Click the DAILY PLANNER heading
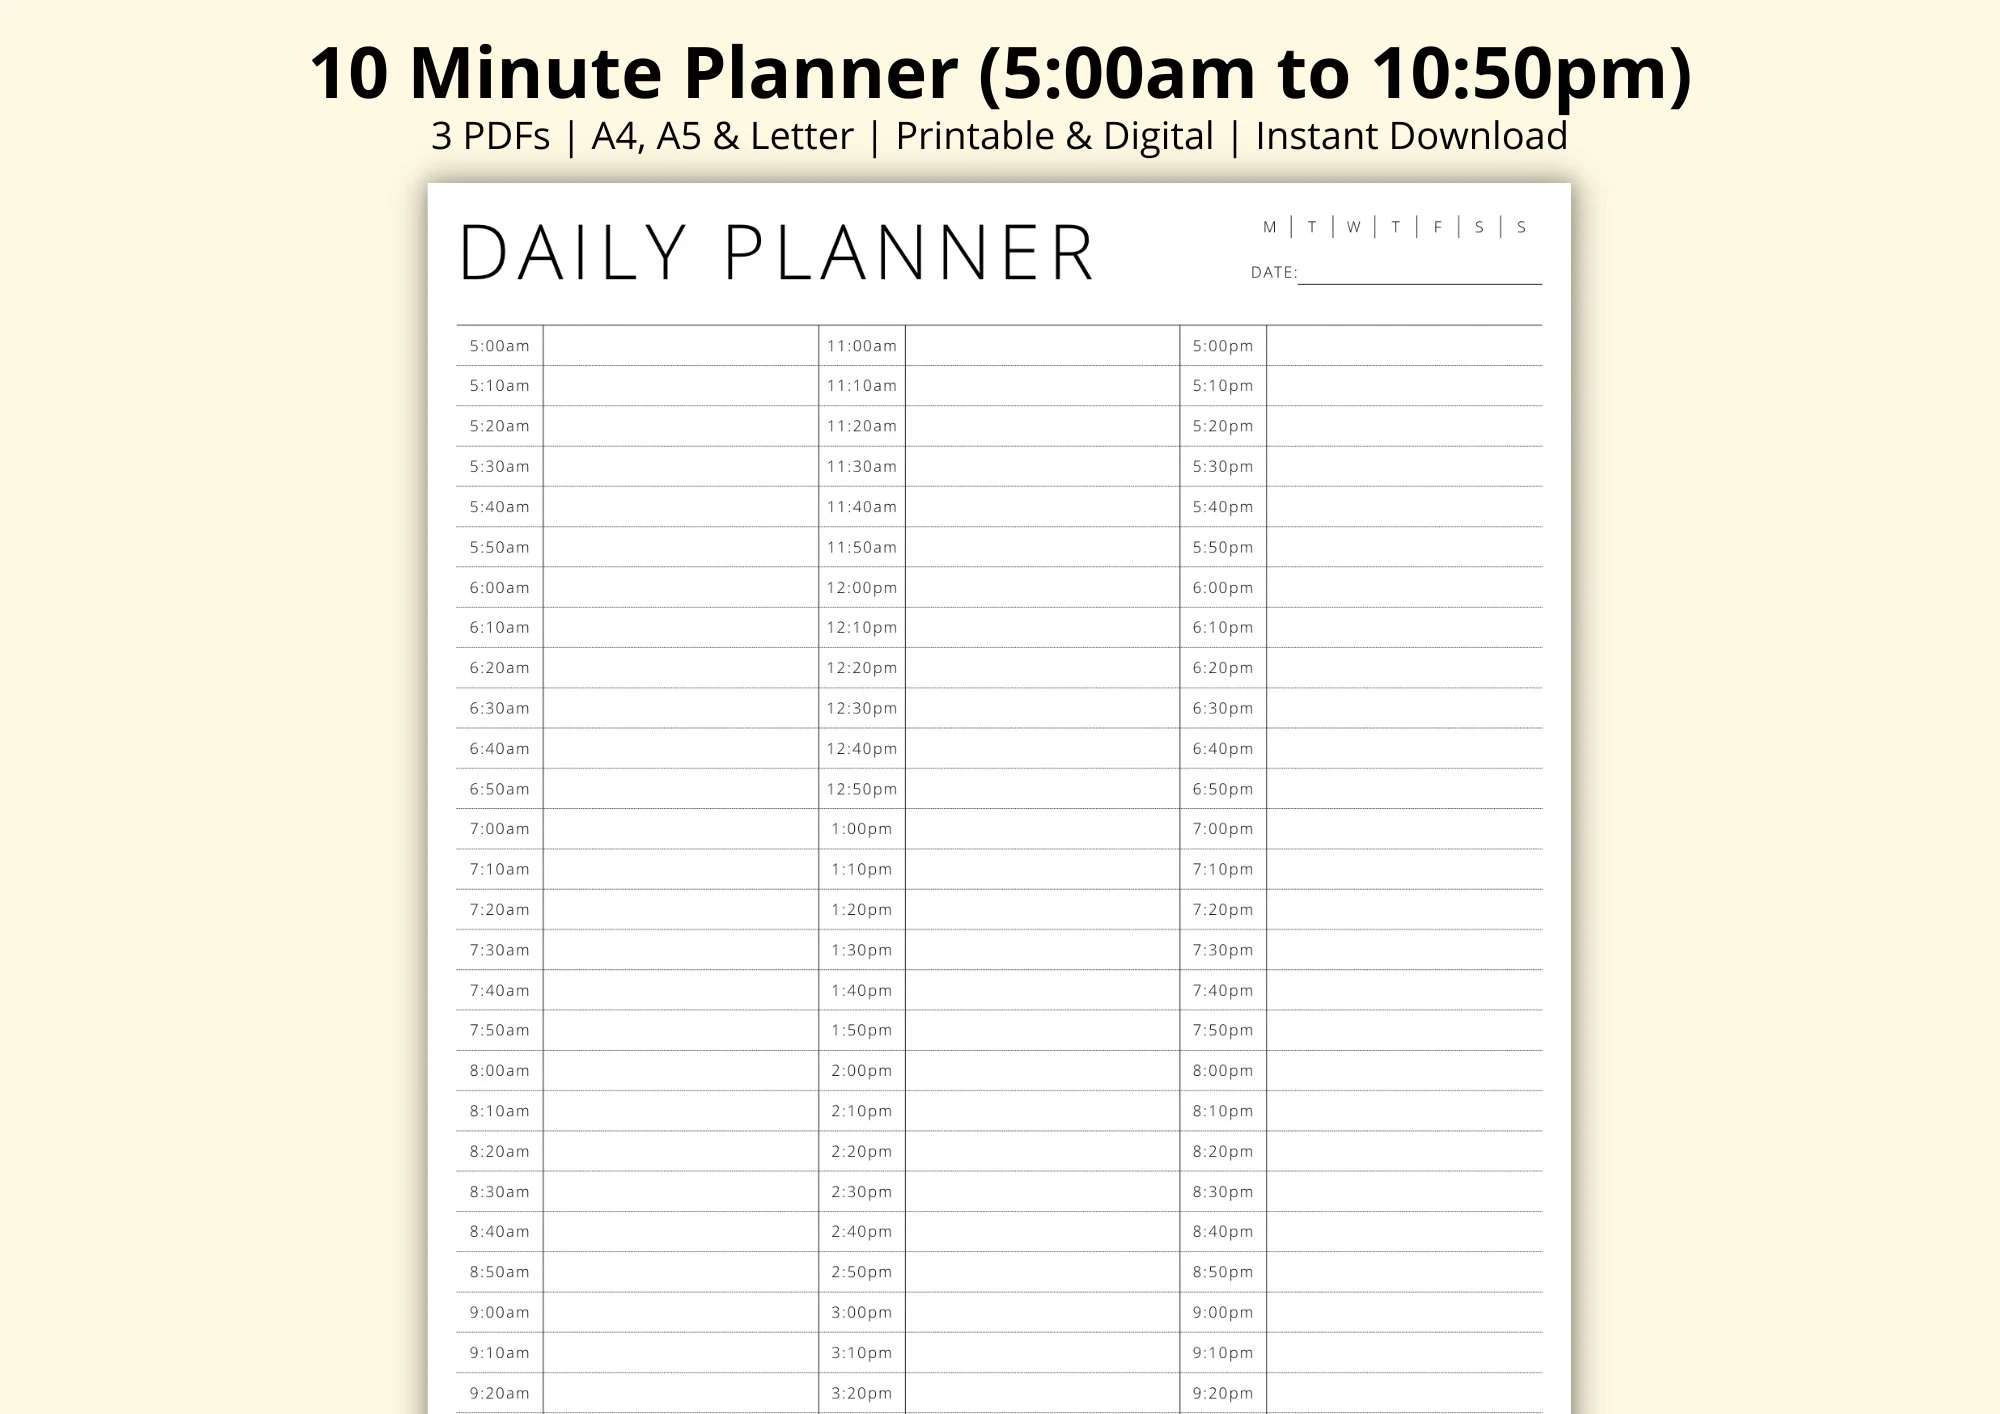The height and width of the screenshot is (1414, 2000). [x=777, y=253]
